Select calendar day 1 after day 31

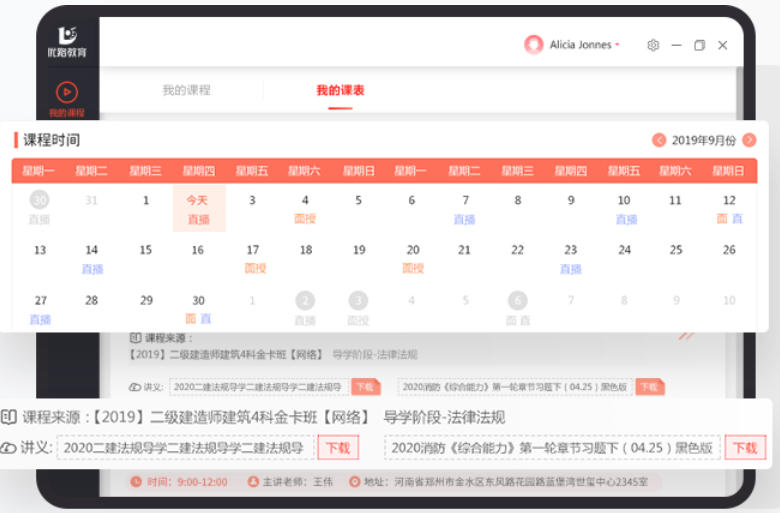[146, 201]
